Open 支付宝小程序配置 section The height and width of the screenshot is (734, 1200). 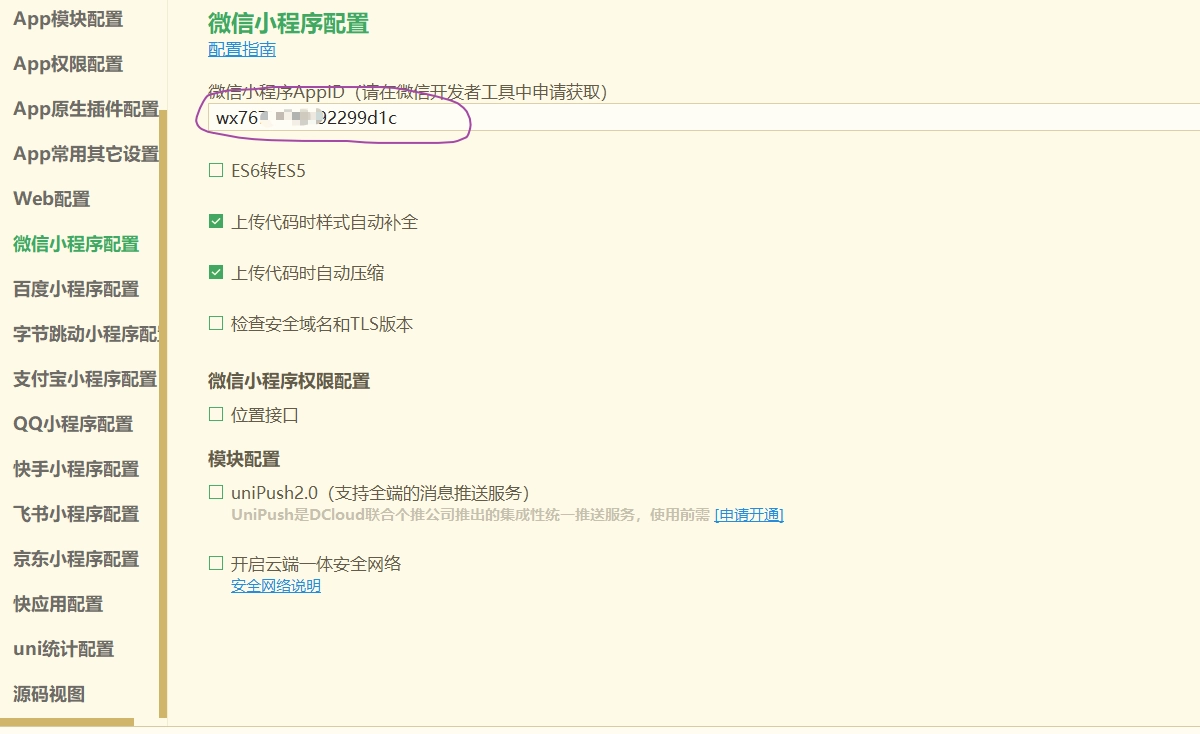tap(85, 379)
